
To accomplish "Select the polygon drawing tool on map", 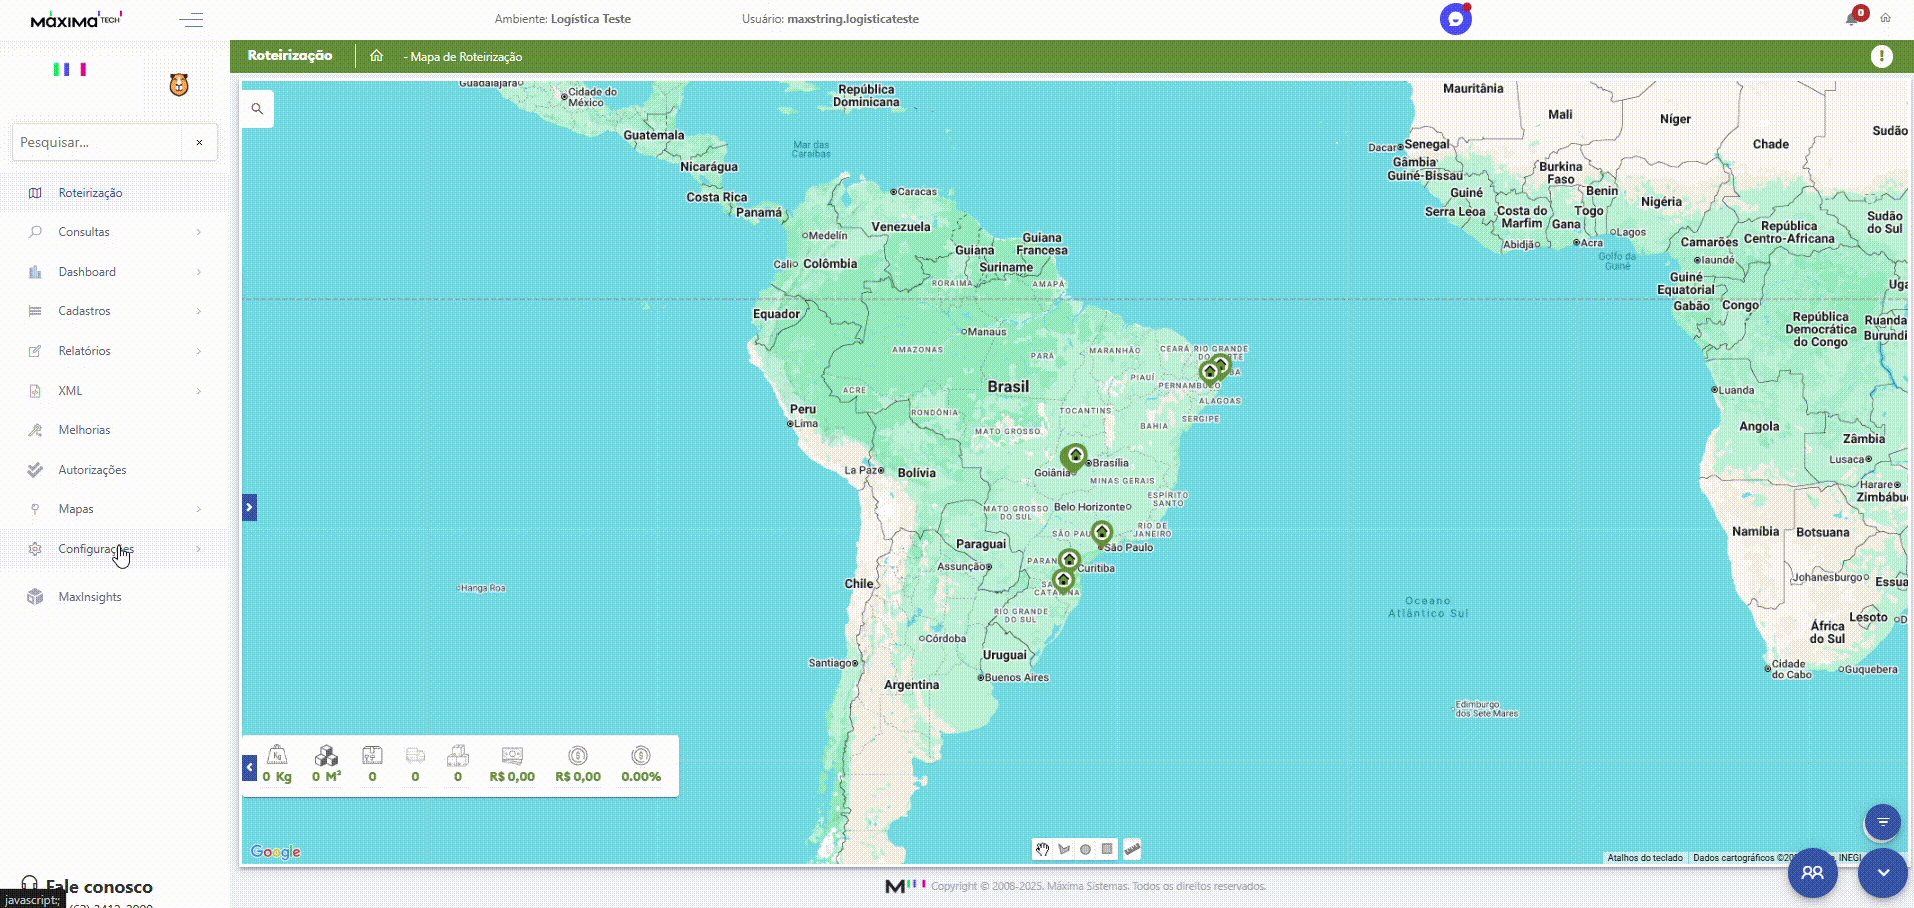I will [x=1064, y=849].
